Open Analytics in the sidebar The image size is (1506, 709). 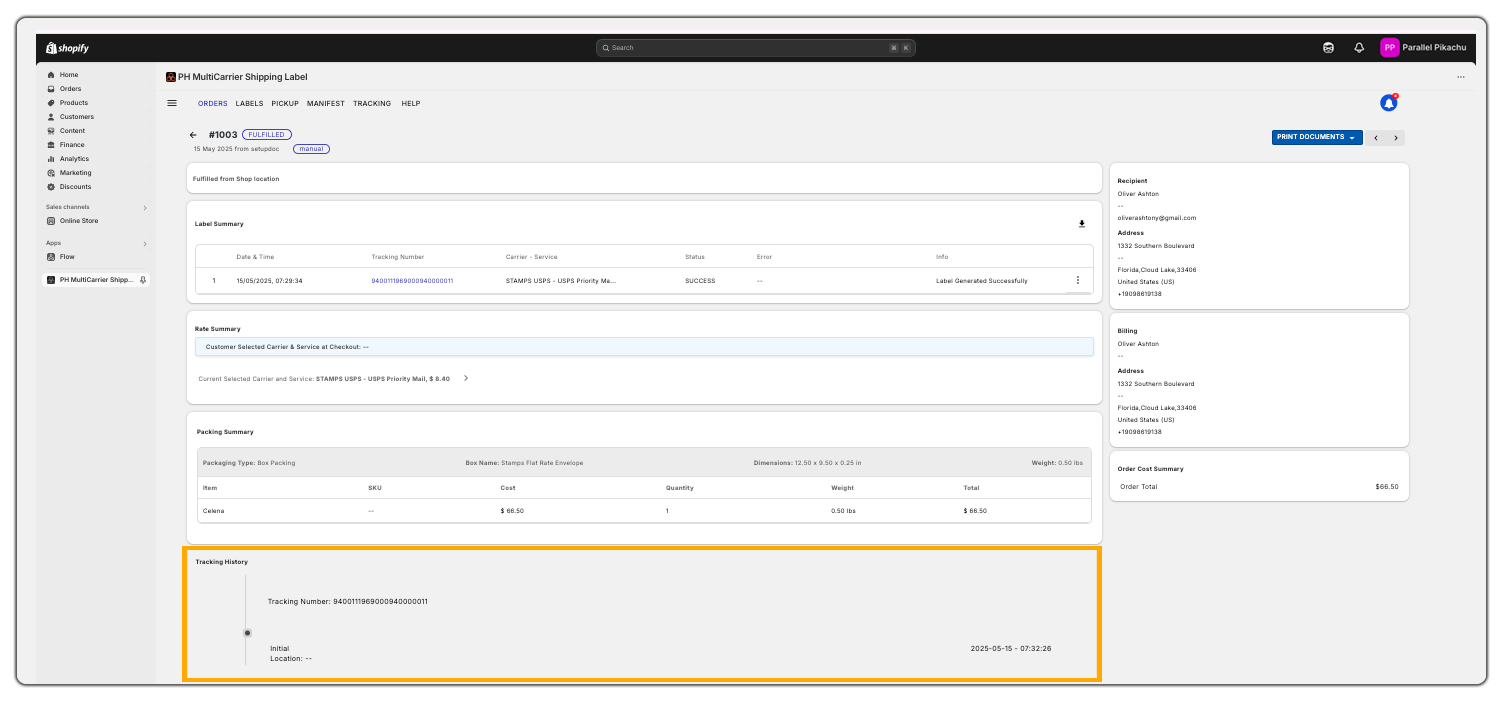tap(74, 159)
